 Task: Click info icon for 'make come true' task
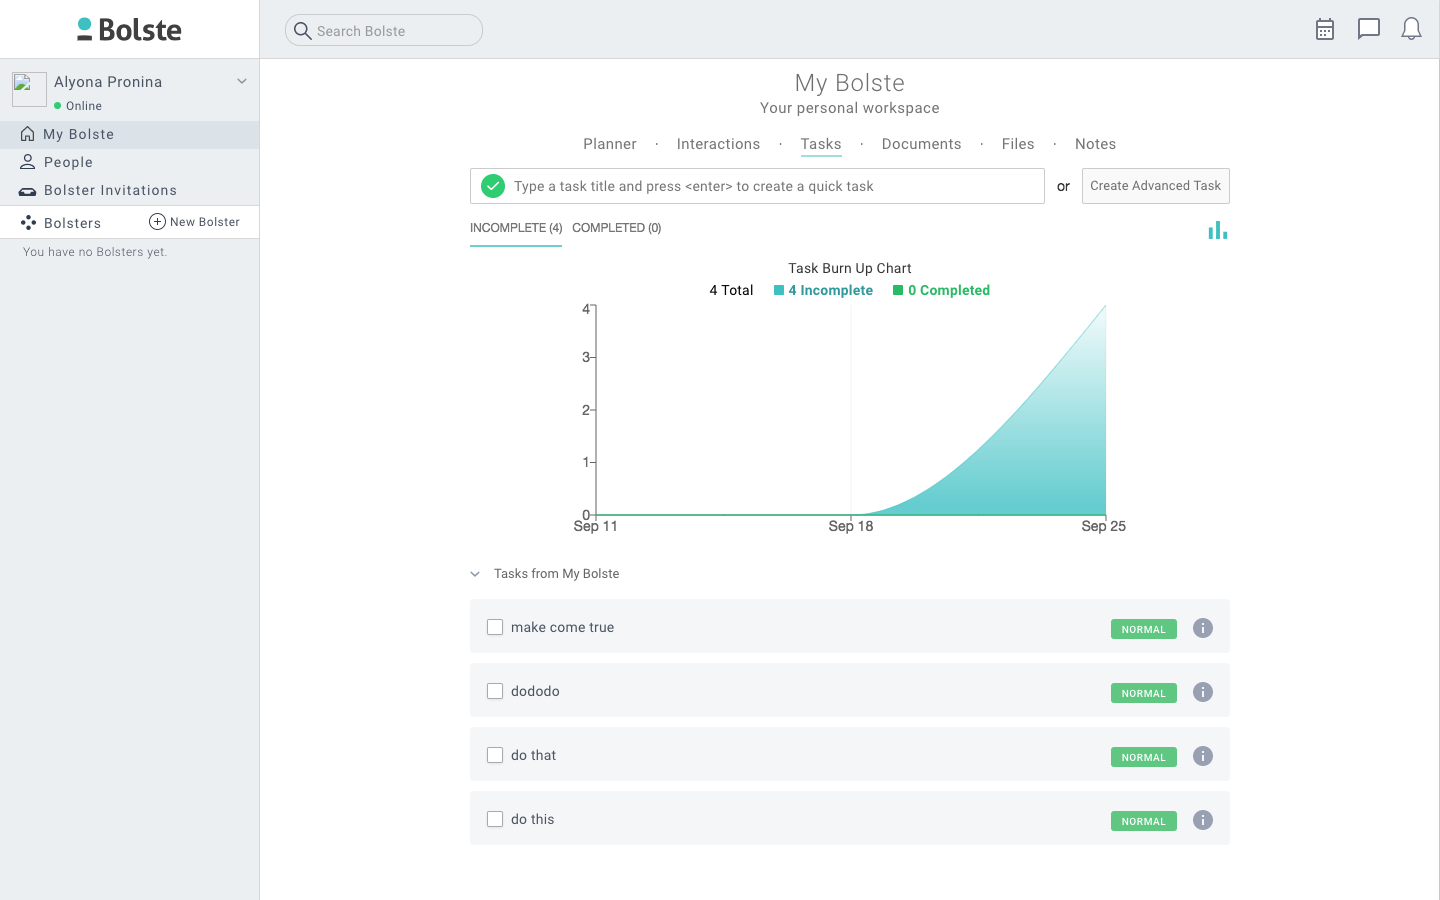(1203, 628)
